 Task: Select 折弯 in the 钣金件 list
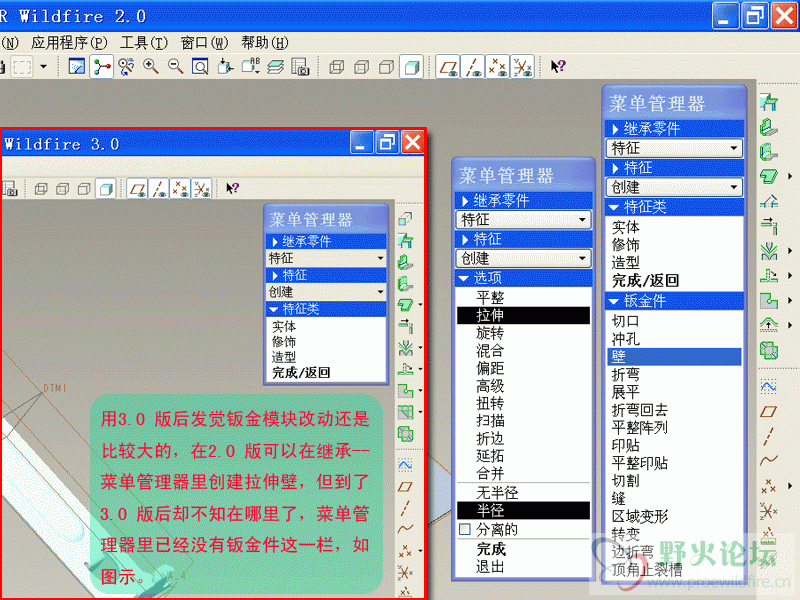tap(626, 374)
